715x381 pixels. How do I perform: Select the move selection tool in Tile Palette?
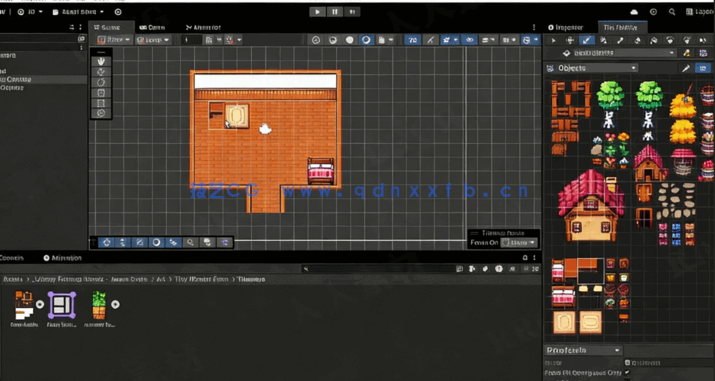[x=570, y=40]
